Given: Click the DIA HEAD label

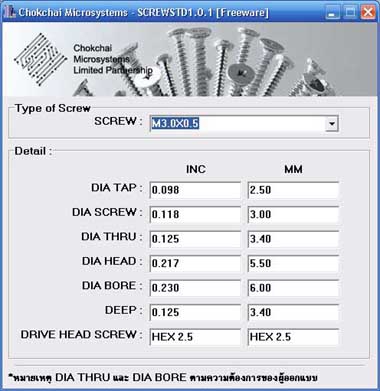Looking at the screenshot, I should pyautogui.click(x=112, y=261).
